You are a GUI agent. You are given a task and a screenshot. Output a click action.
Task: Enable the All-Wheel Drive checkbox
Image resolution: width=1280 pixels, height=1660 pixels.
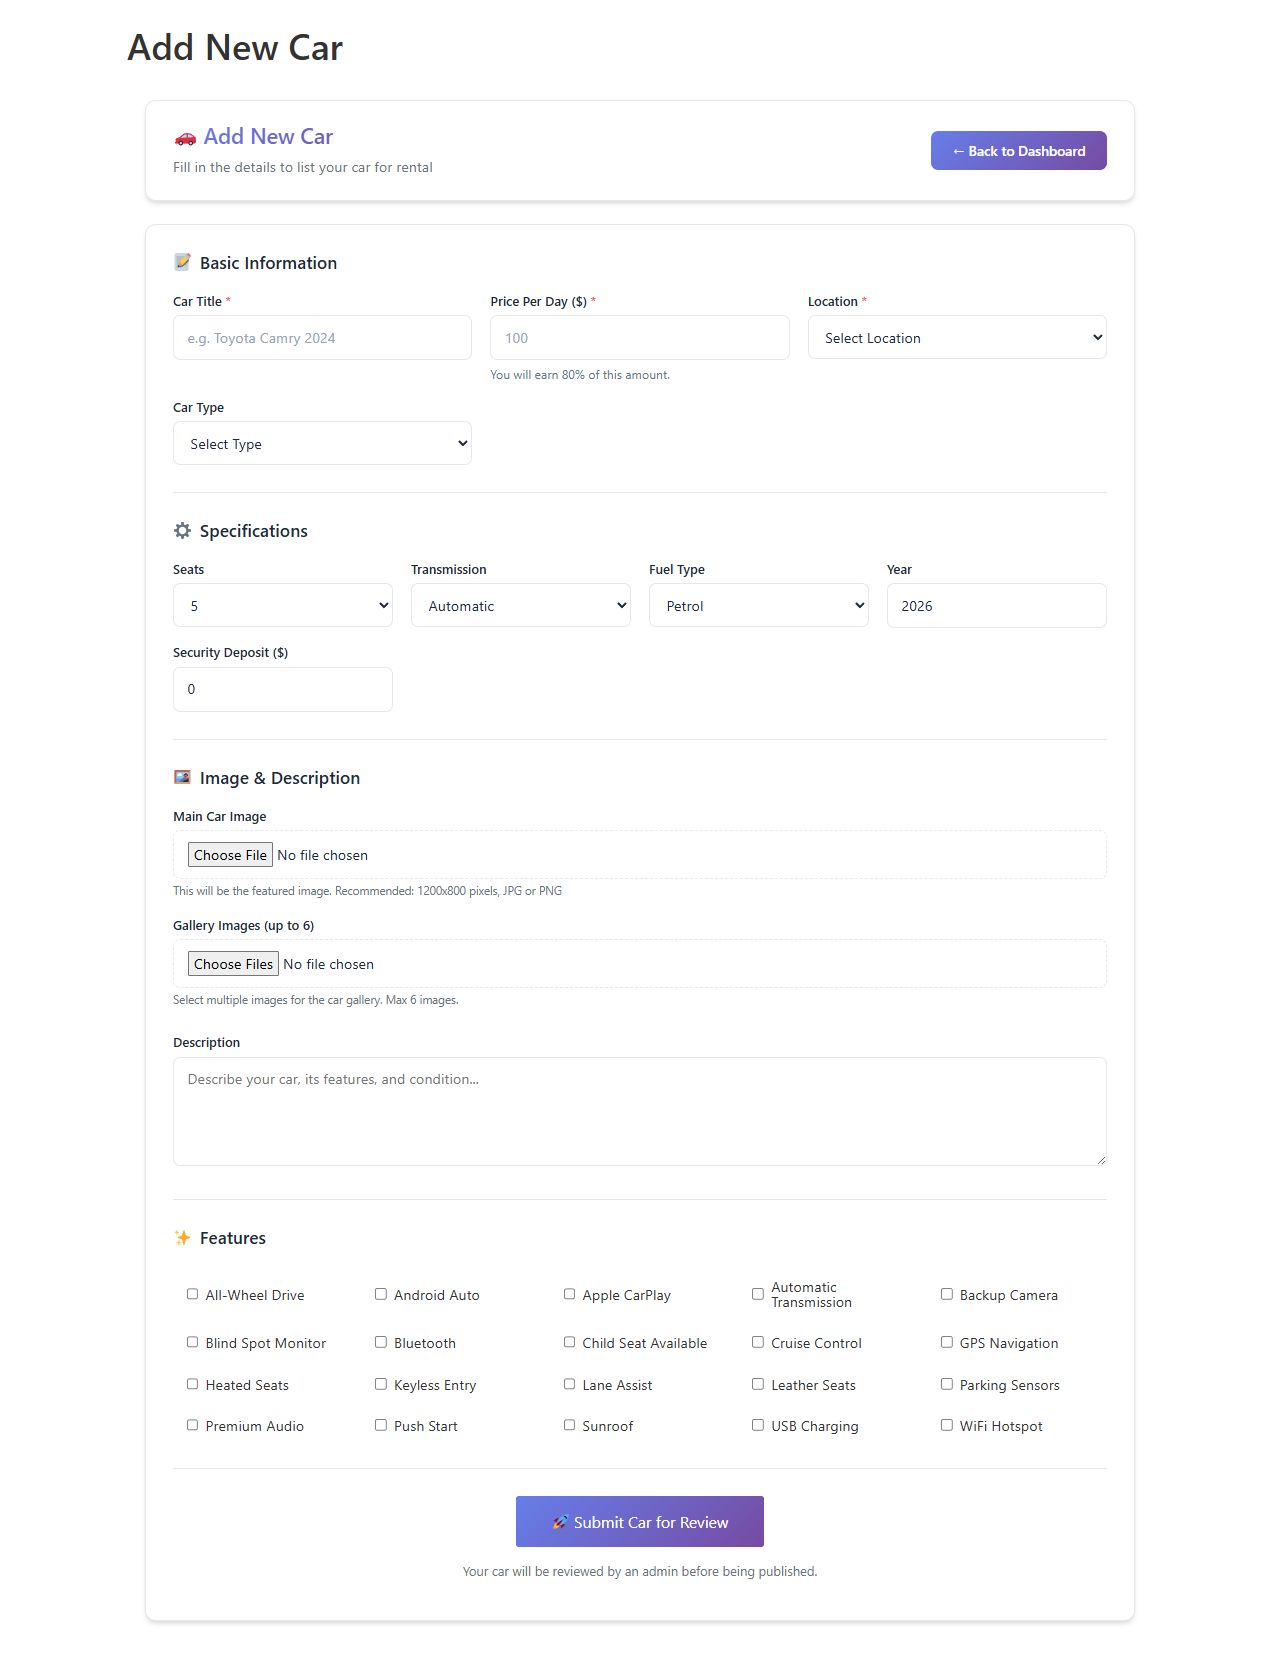pos(192,1294)
